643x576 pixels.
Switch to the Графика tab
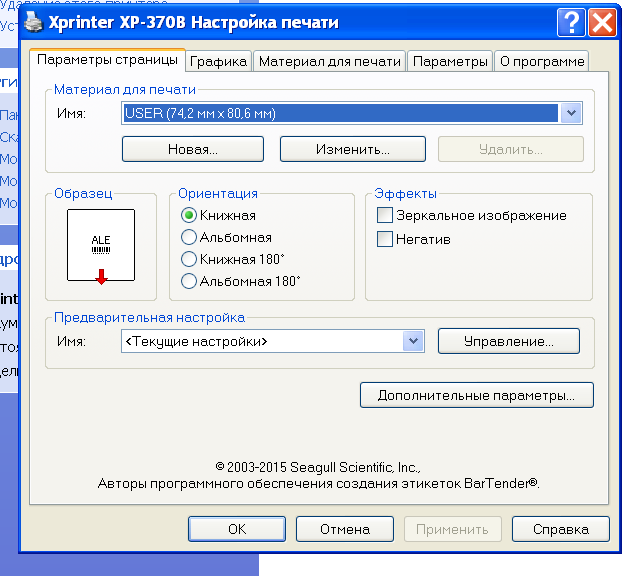[x=219, y=61]
